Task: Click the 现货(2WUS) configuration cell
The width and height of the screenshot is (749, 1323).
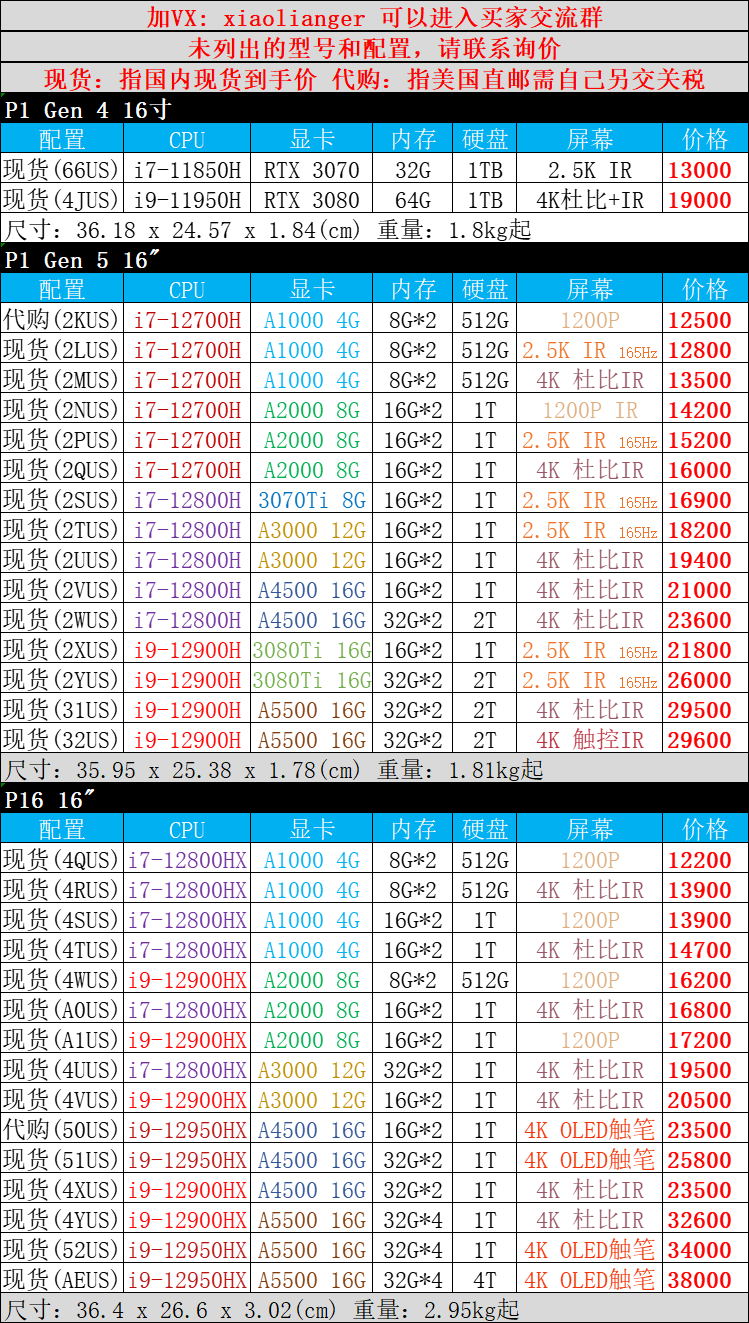Action: tap(62, 619)
